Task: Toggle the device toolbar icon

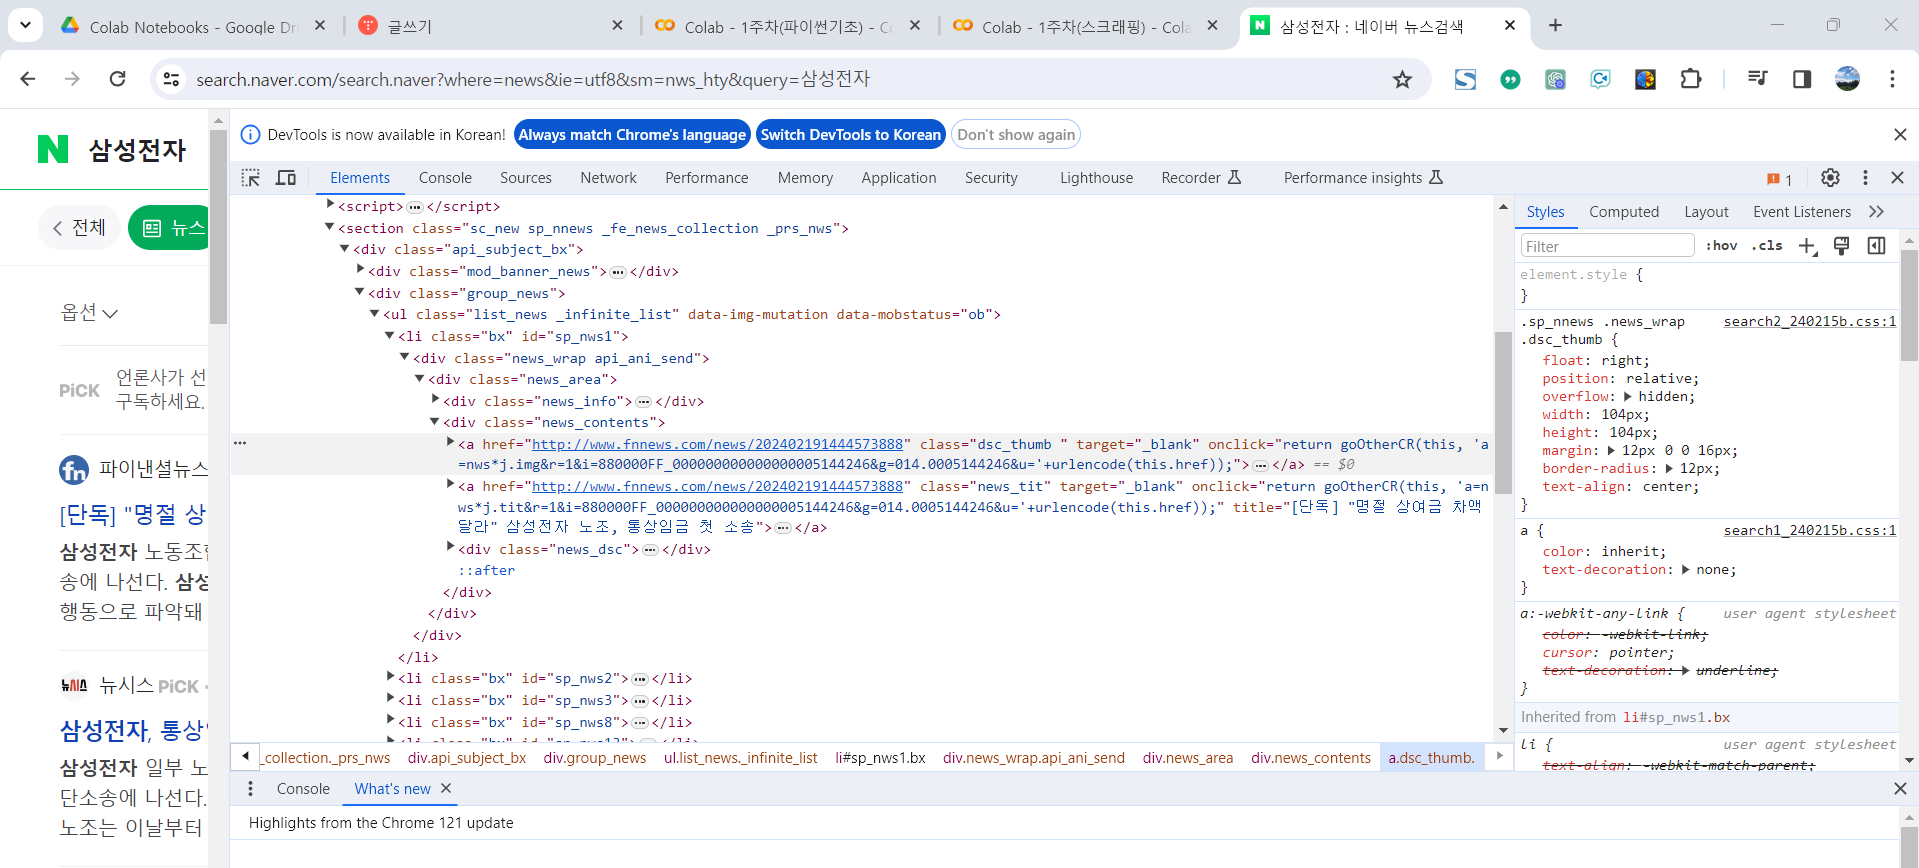Action: 286,178
